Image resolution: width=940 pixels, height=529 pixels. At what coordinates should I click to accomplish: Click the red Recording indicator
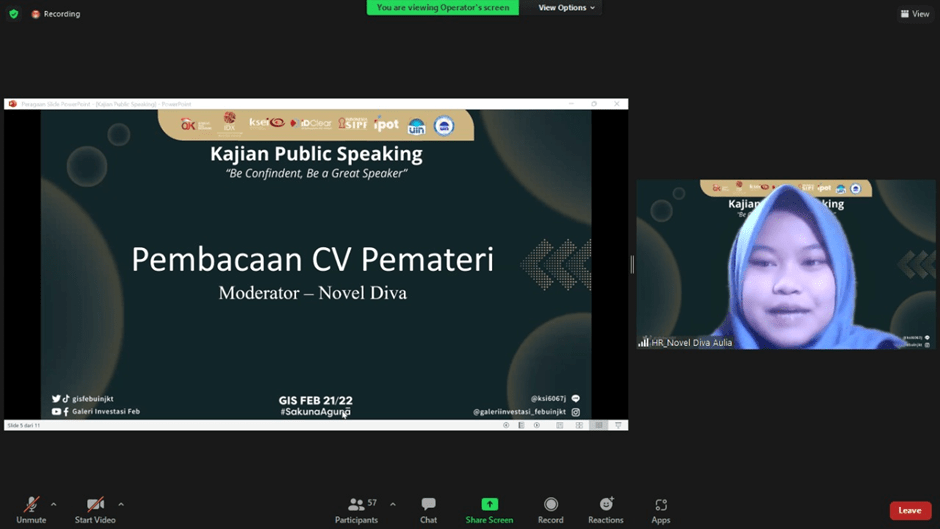(56, 14)
